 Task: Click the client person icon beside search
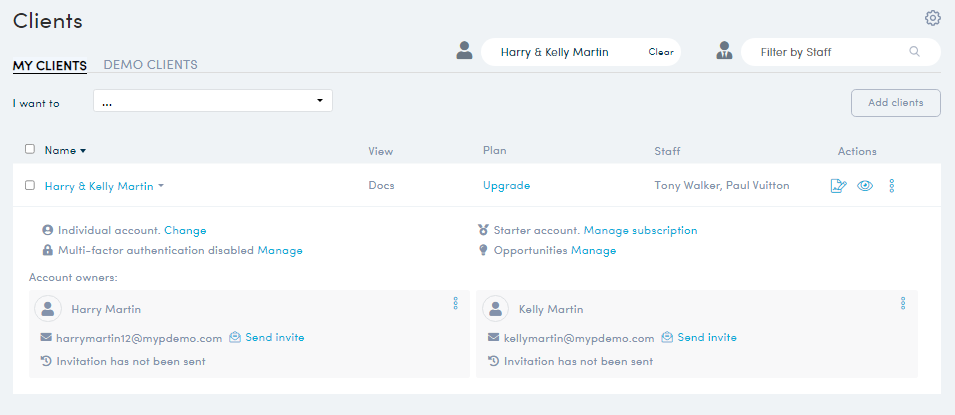click(464, 51)
